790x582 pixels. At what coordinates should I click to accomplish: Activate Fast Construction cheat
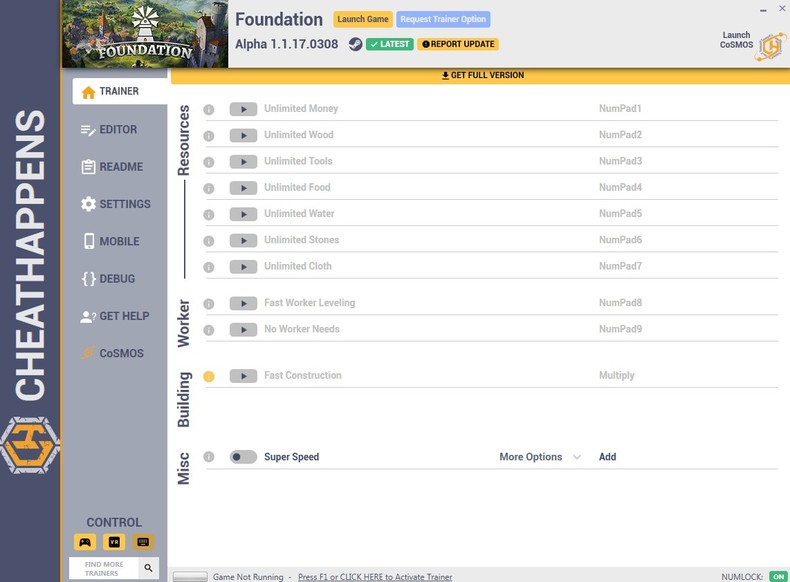[243, 375]
